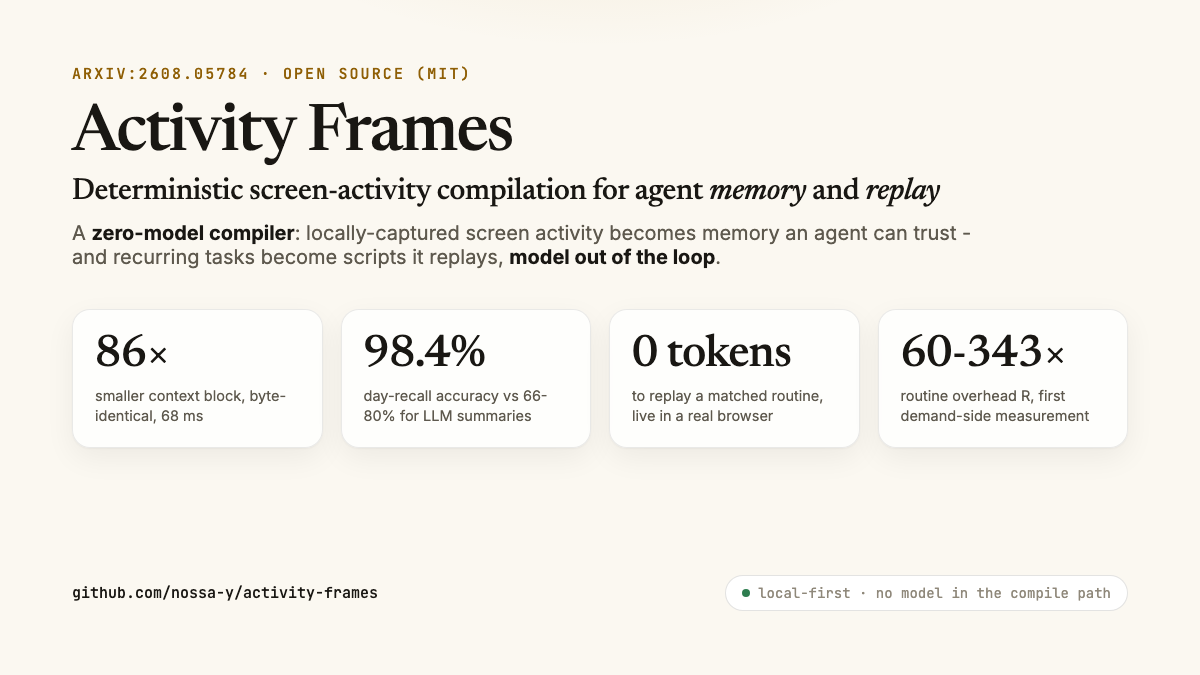Click the italic word replay in subtitle
The width and height of the screenshot is (1200, 675).
(x=902, y=191)
